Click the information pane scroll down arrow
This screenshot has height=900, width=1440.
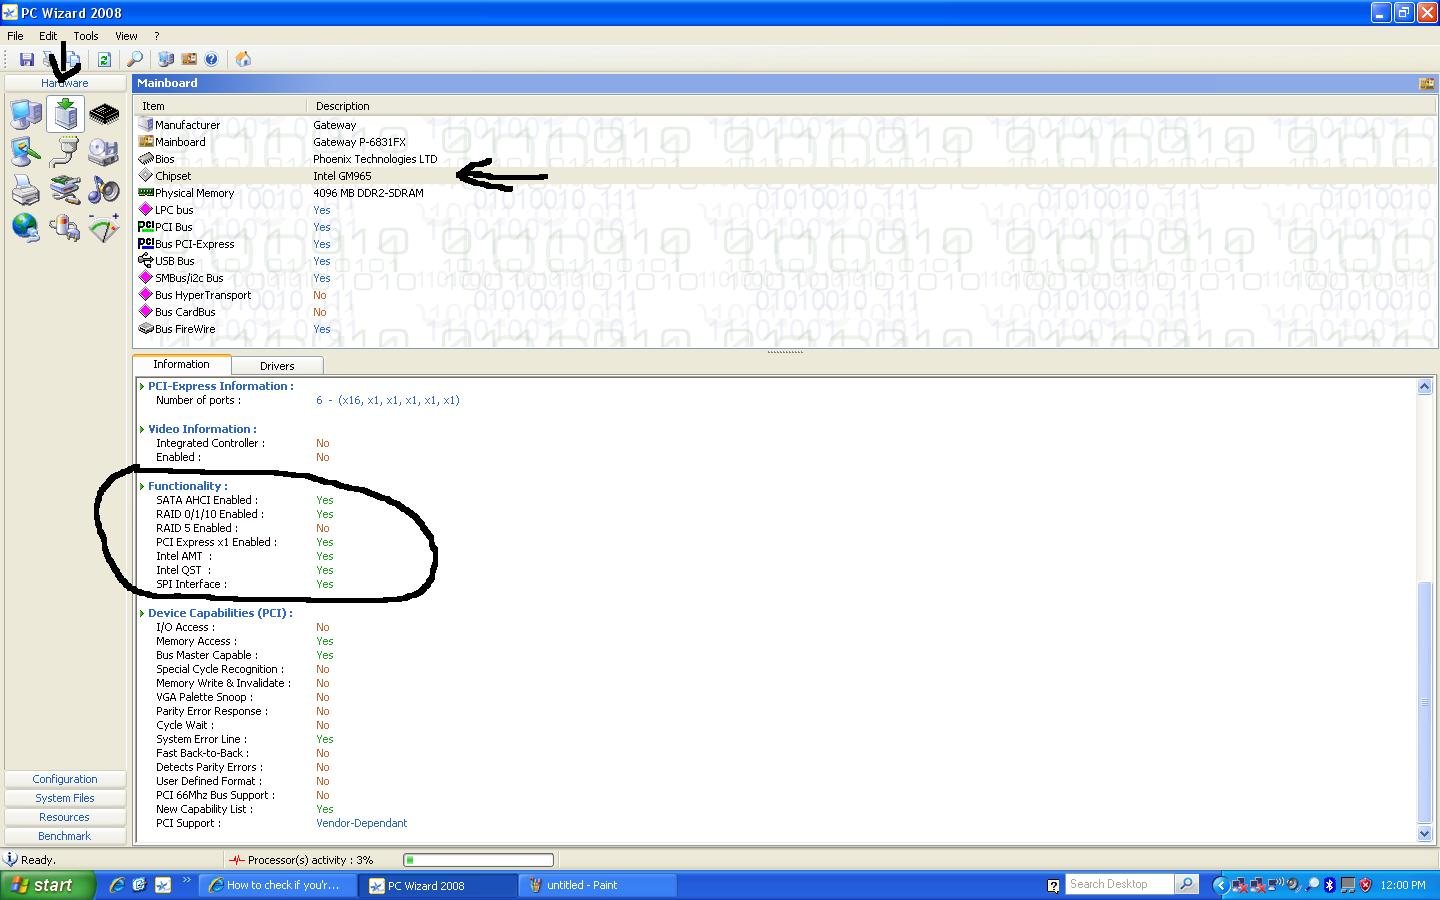click(x=1425, y=834)
